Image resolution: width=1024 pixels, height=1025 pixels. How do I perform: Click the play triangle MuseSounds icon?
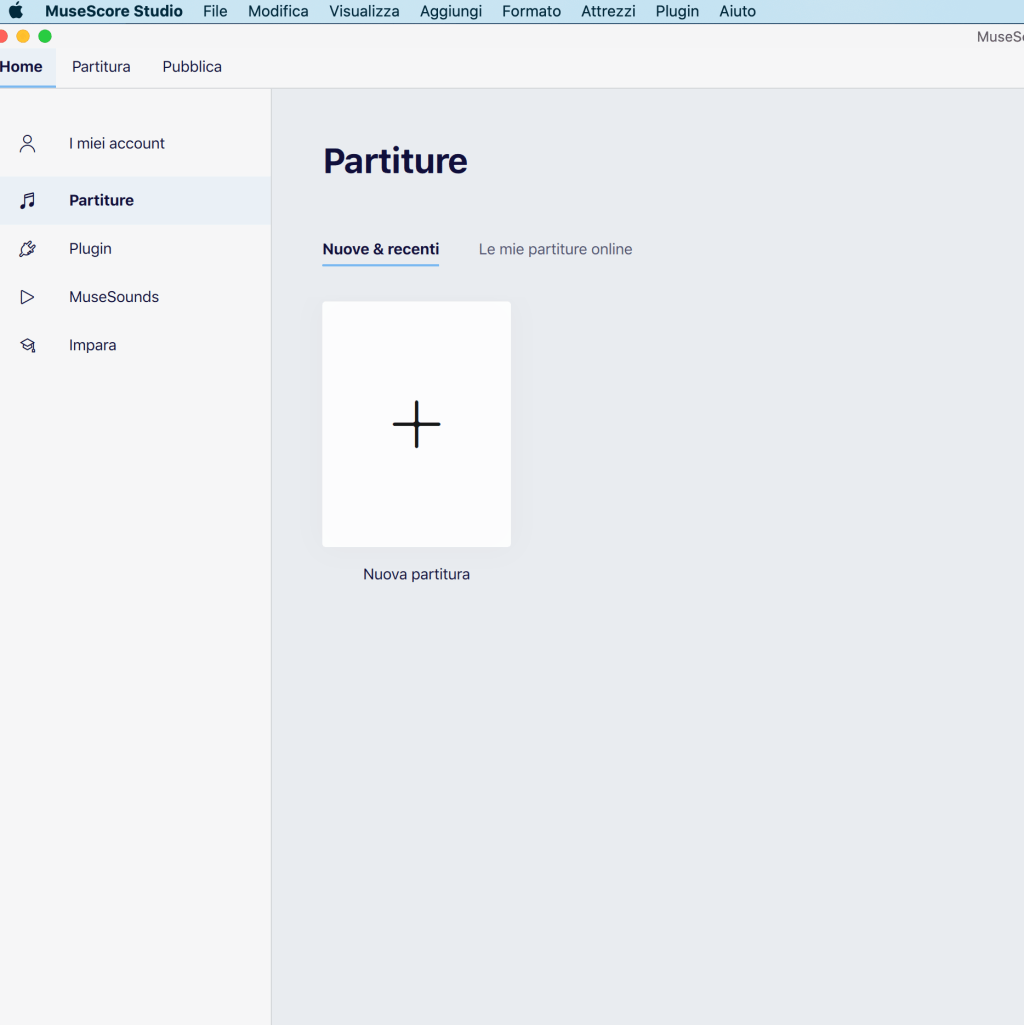(28, 297)
